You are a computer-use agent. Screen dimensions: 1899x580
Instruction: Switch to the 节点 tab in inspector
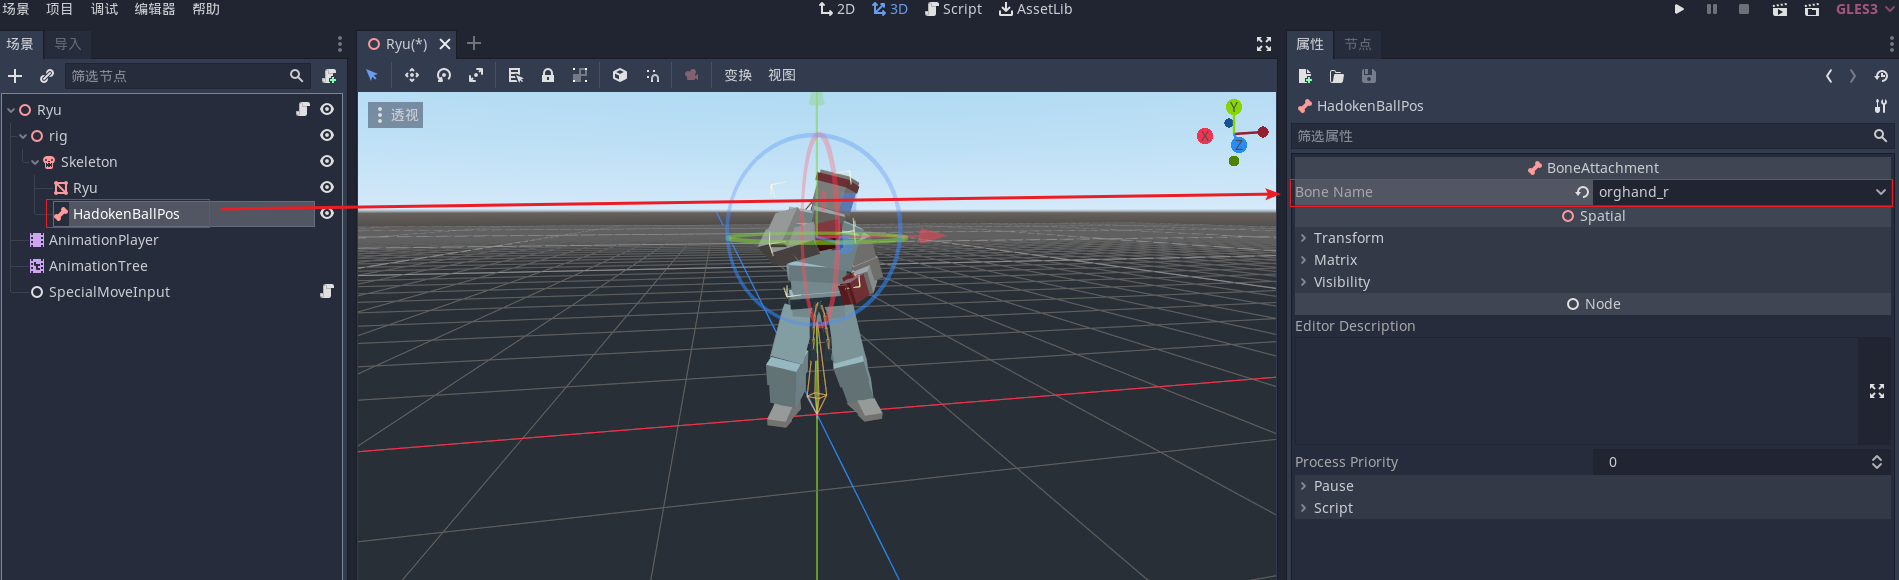coord(1358,44)
